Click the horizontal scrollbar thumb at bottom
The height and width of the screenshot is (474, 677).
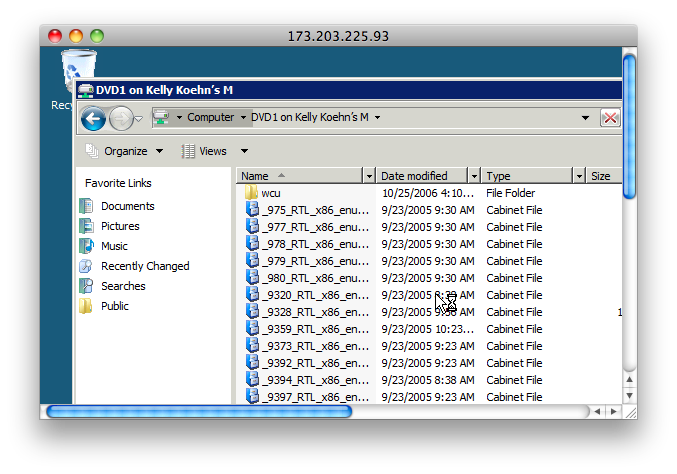coord(199,412)
